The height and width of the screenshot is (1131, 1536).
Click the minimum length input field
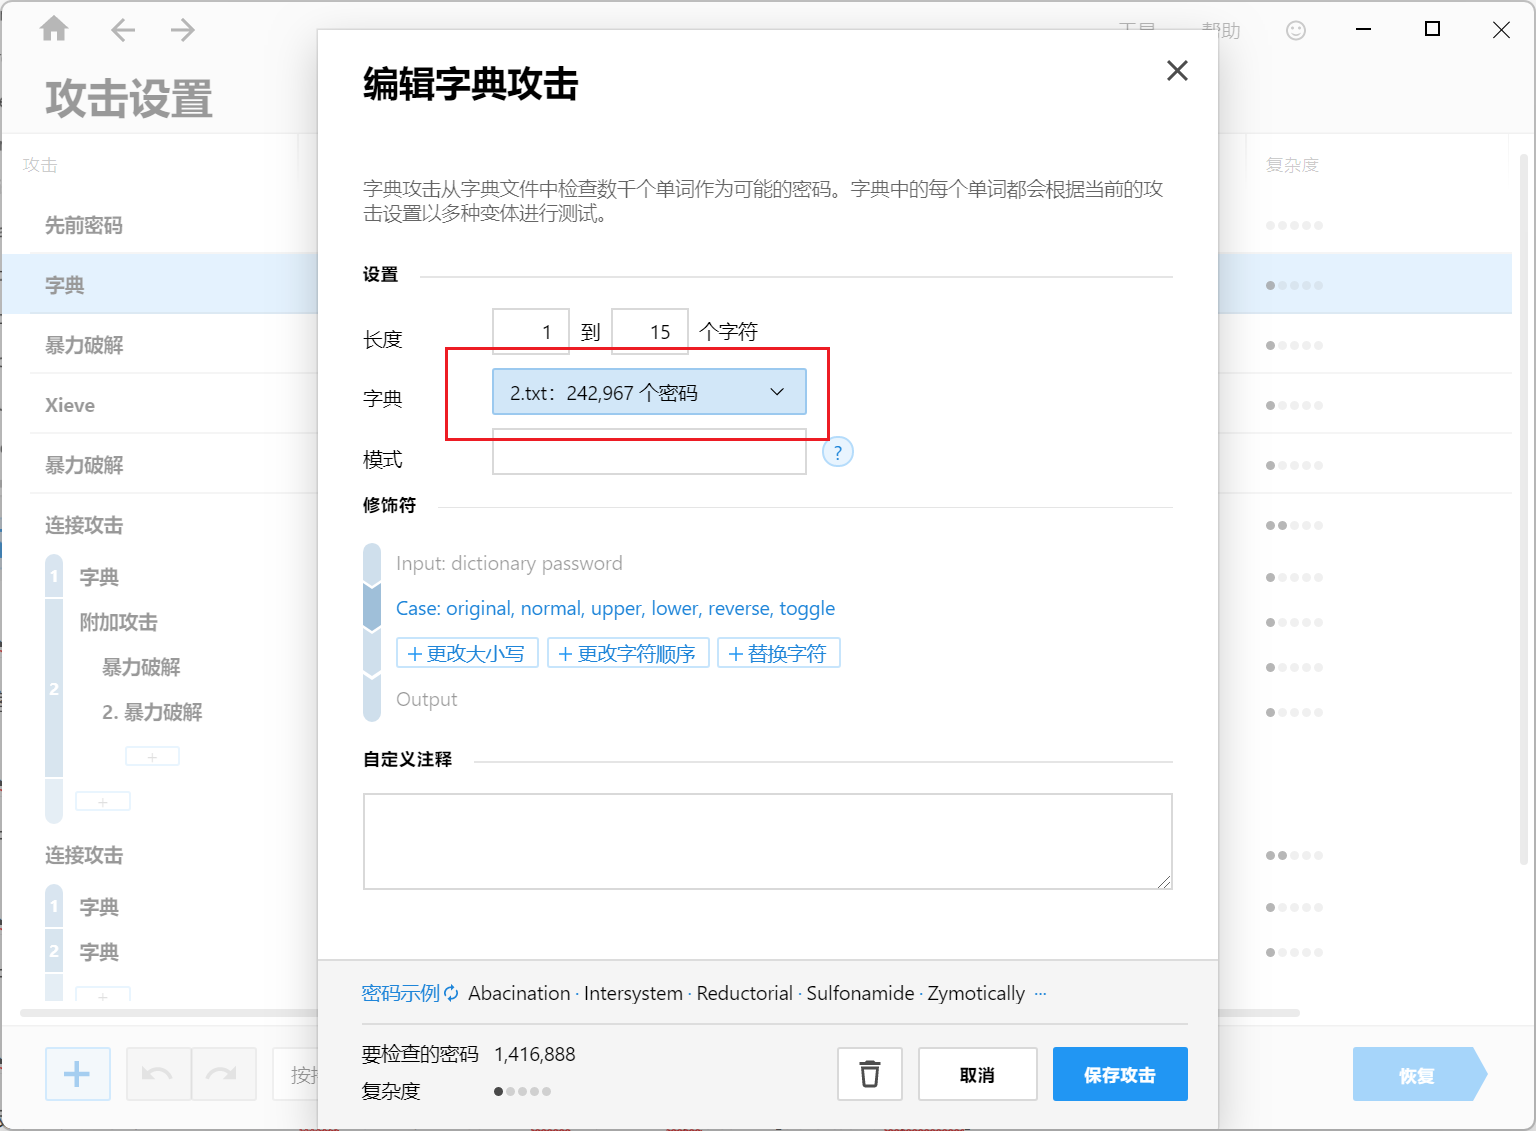click(531, 332)
